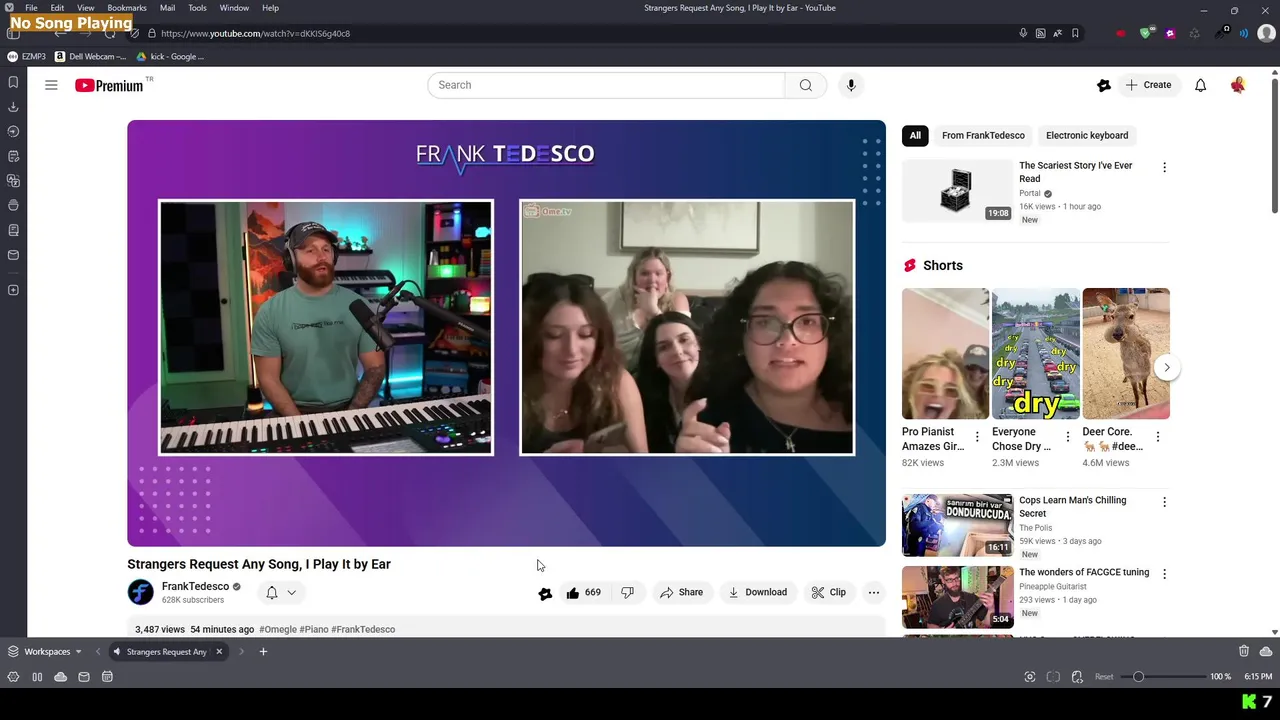
Task: Open closed tabs trash icon
Action: pos(1244,651)
